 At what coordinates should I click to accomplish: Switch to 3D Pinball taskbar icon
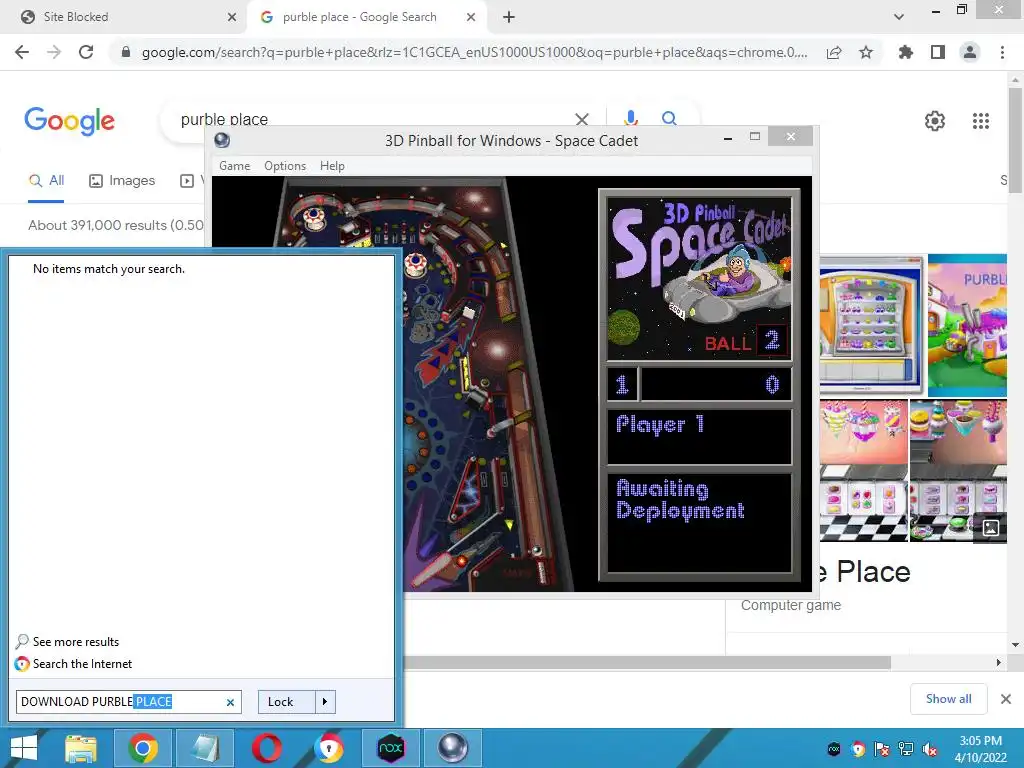click(453, 748)
